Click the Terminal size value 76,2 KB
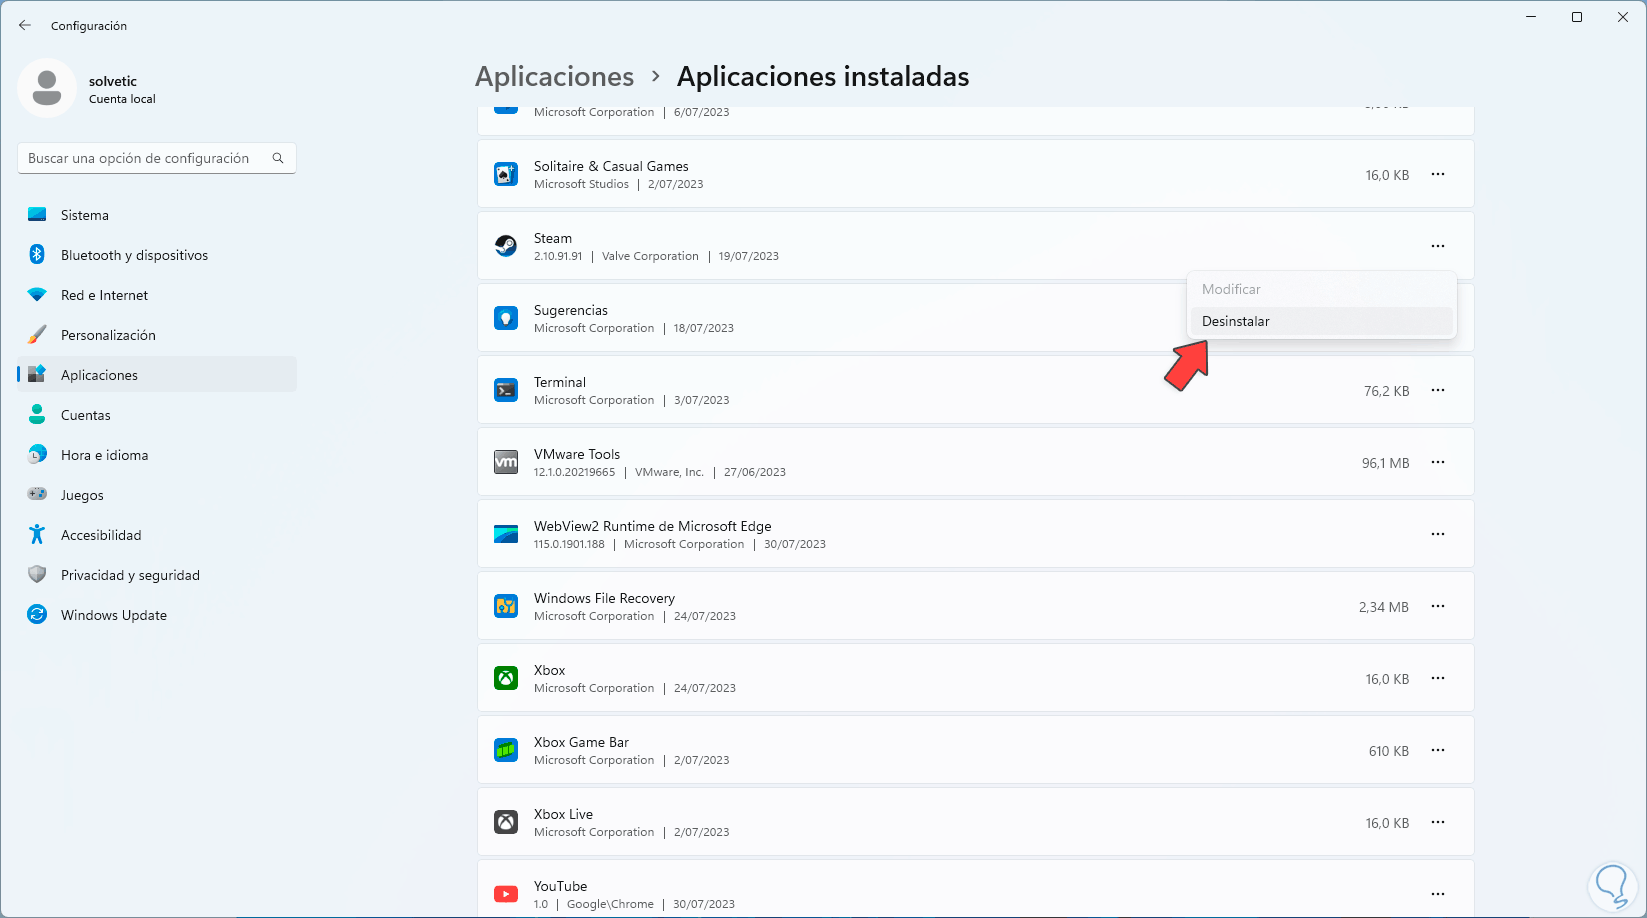Viewport: 1647px width, 918px height. tap(1386, 391)
